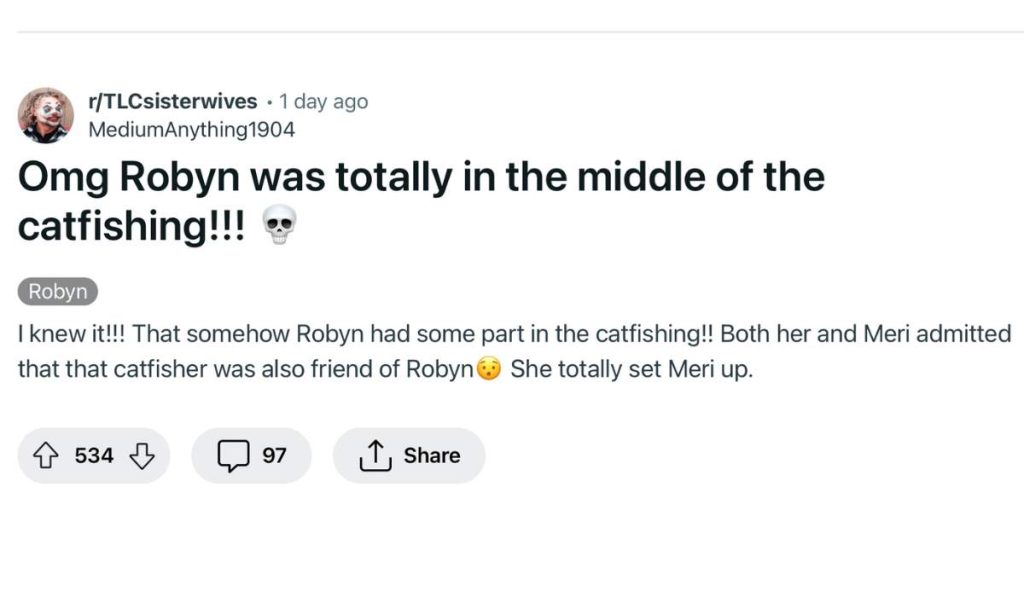The width and height of the screenshot is (1024, 597).
Task: Select the gray Robyn flair tag
Action: point(57,292)
